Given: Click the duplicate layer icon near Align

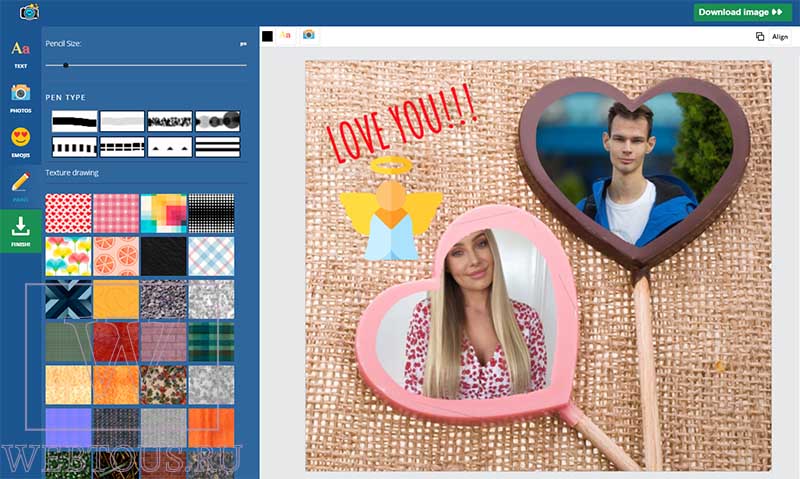Looking at the screenshot, I should (760, 36).
